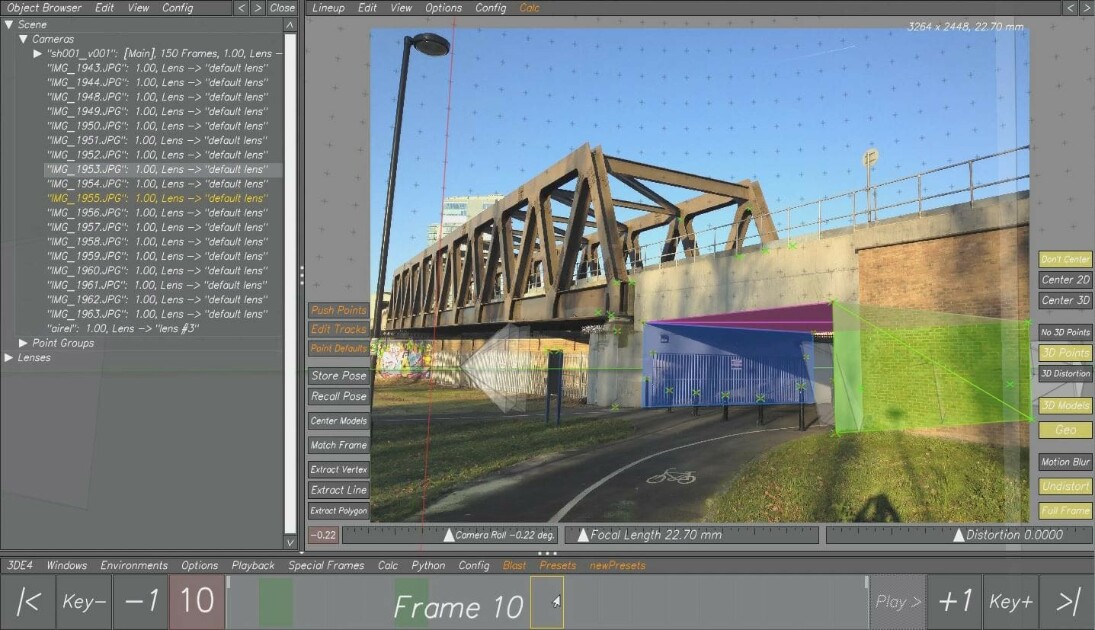This screenshot has height=630, width=1095.
Task: Expand the Point Groups node
Action: coord(23,343)
